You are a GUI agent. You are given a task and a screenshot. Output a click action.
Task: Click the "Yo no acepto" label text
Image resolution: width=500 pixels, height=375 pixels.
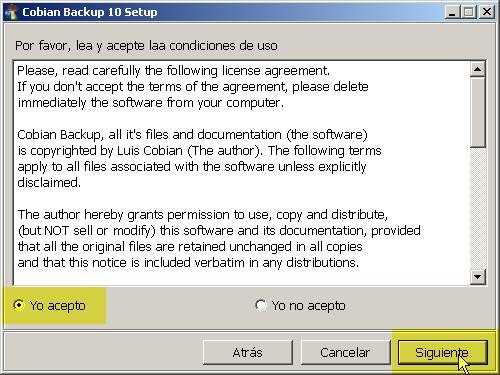[308, 306]
